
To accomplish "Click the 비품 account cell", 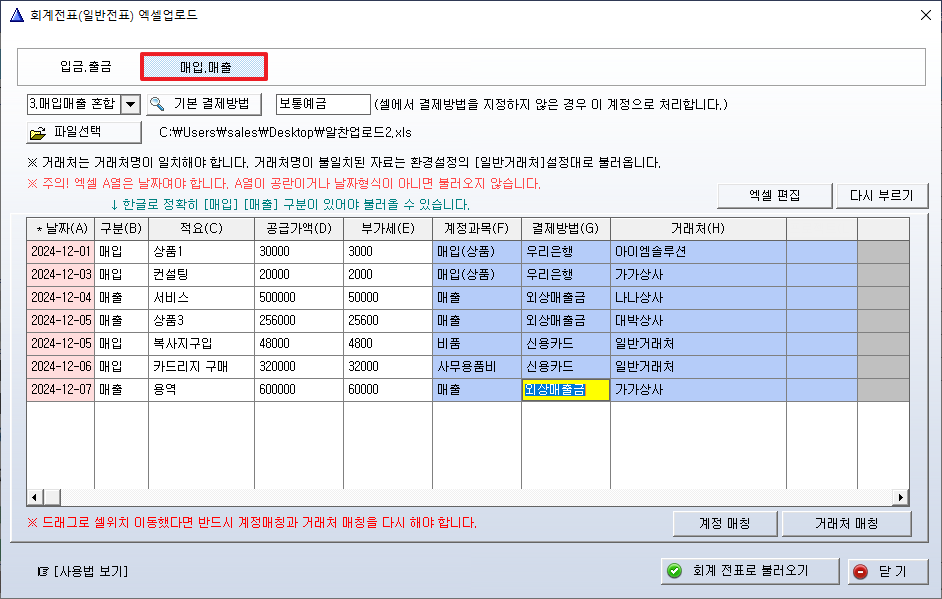I will click(x=476, y=344).
